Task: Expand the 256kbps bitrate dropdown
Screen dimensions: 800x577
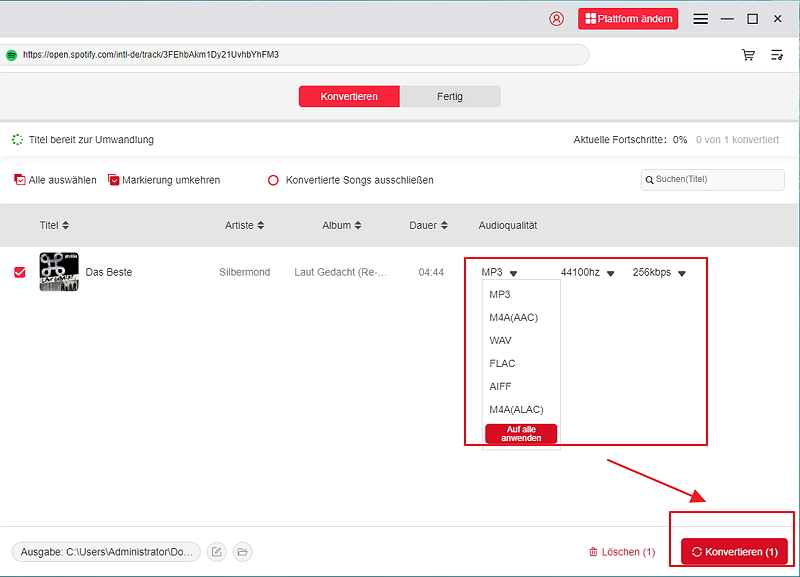Action: (659, 272)
